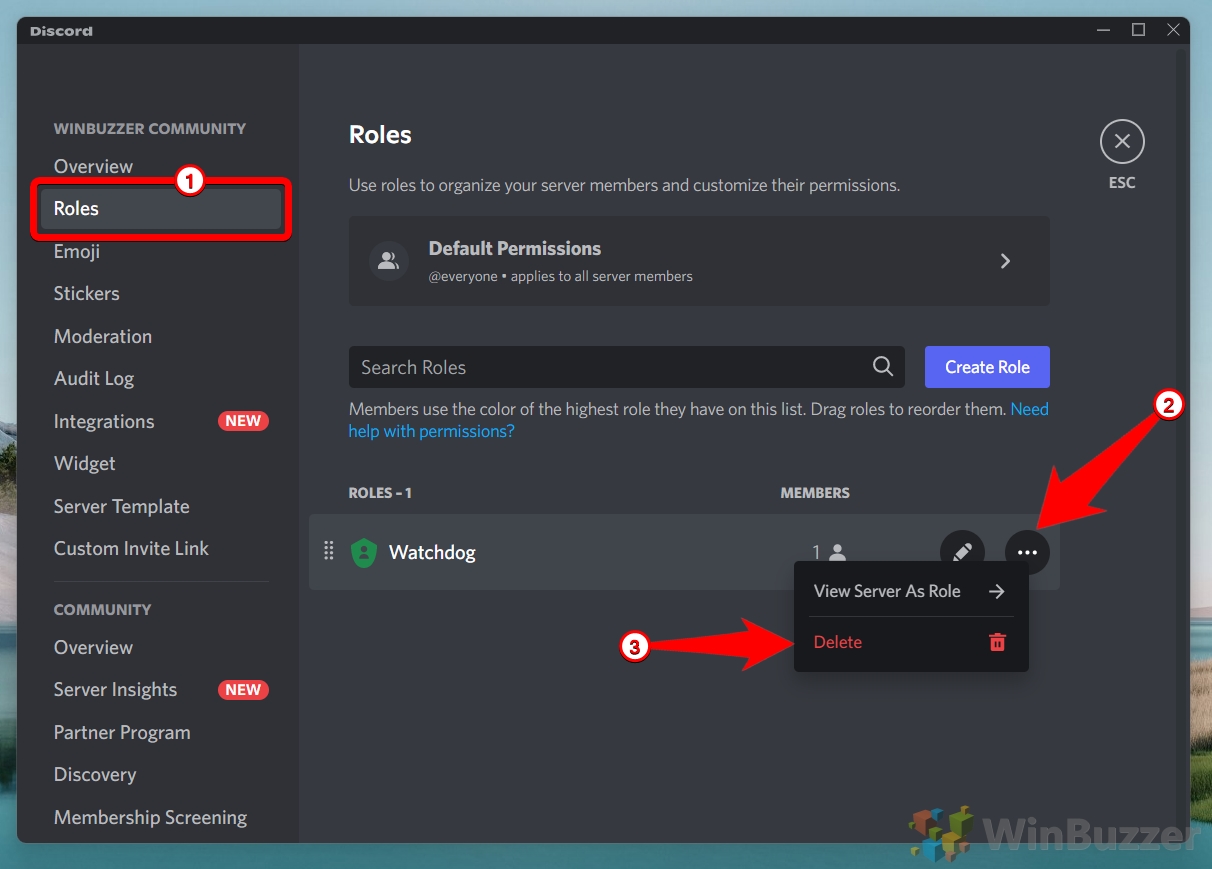Edit the Watchdog role with the pencil
This screenshot has width=1212, height=869.
[962, 552]
